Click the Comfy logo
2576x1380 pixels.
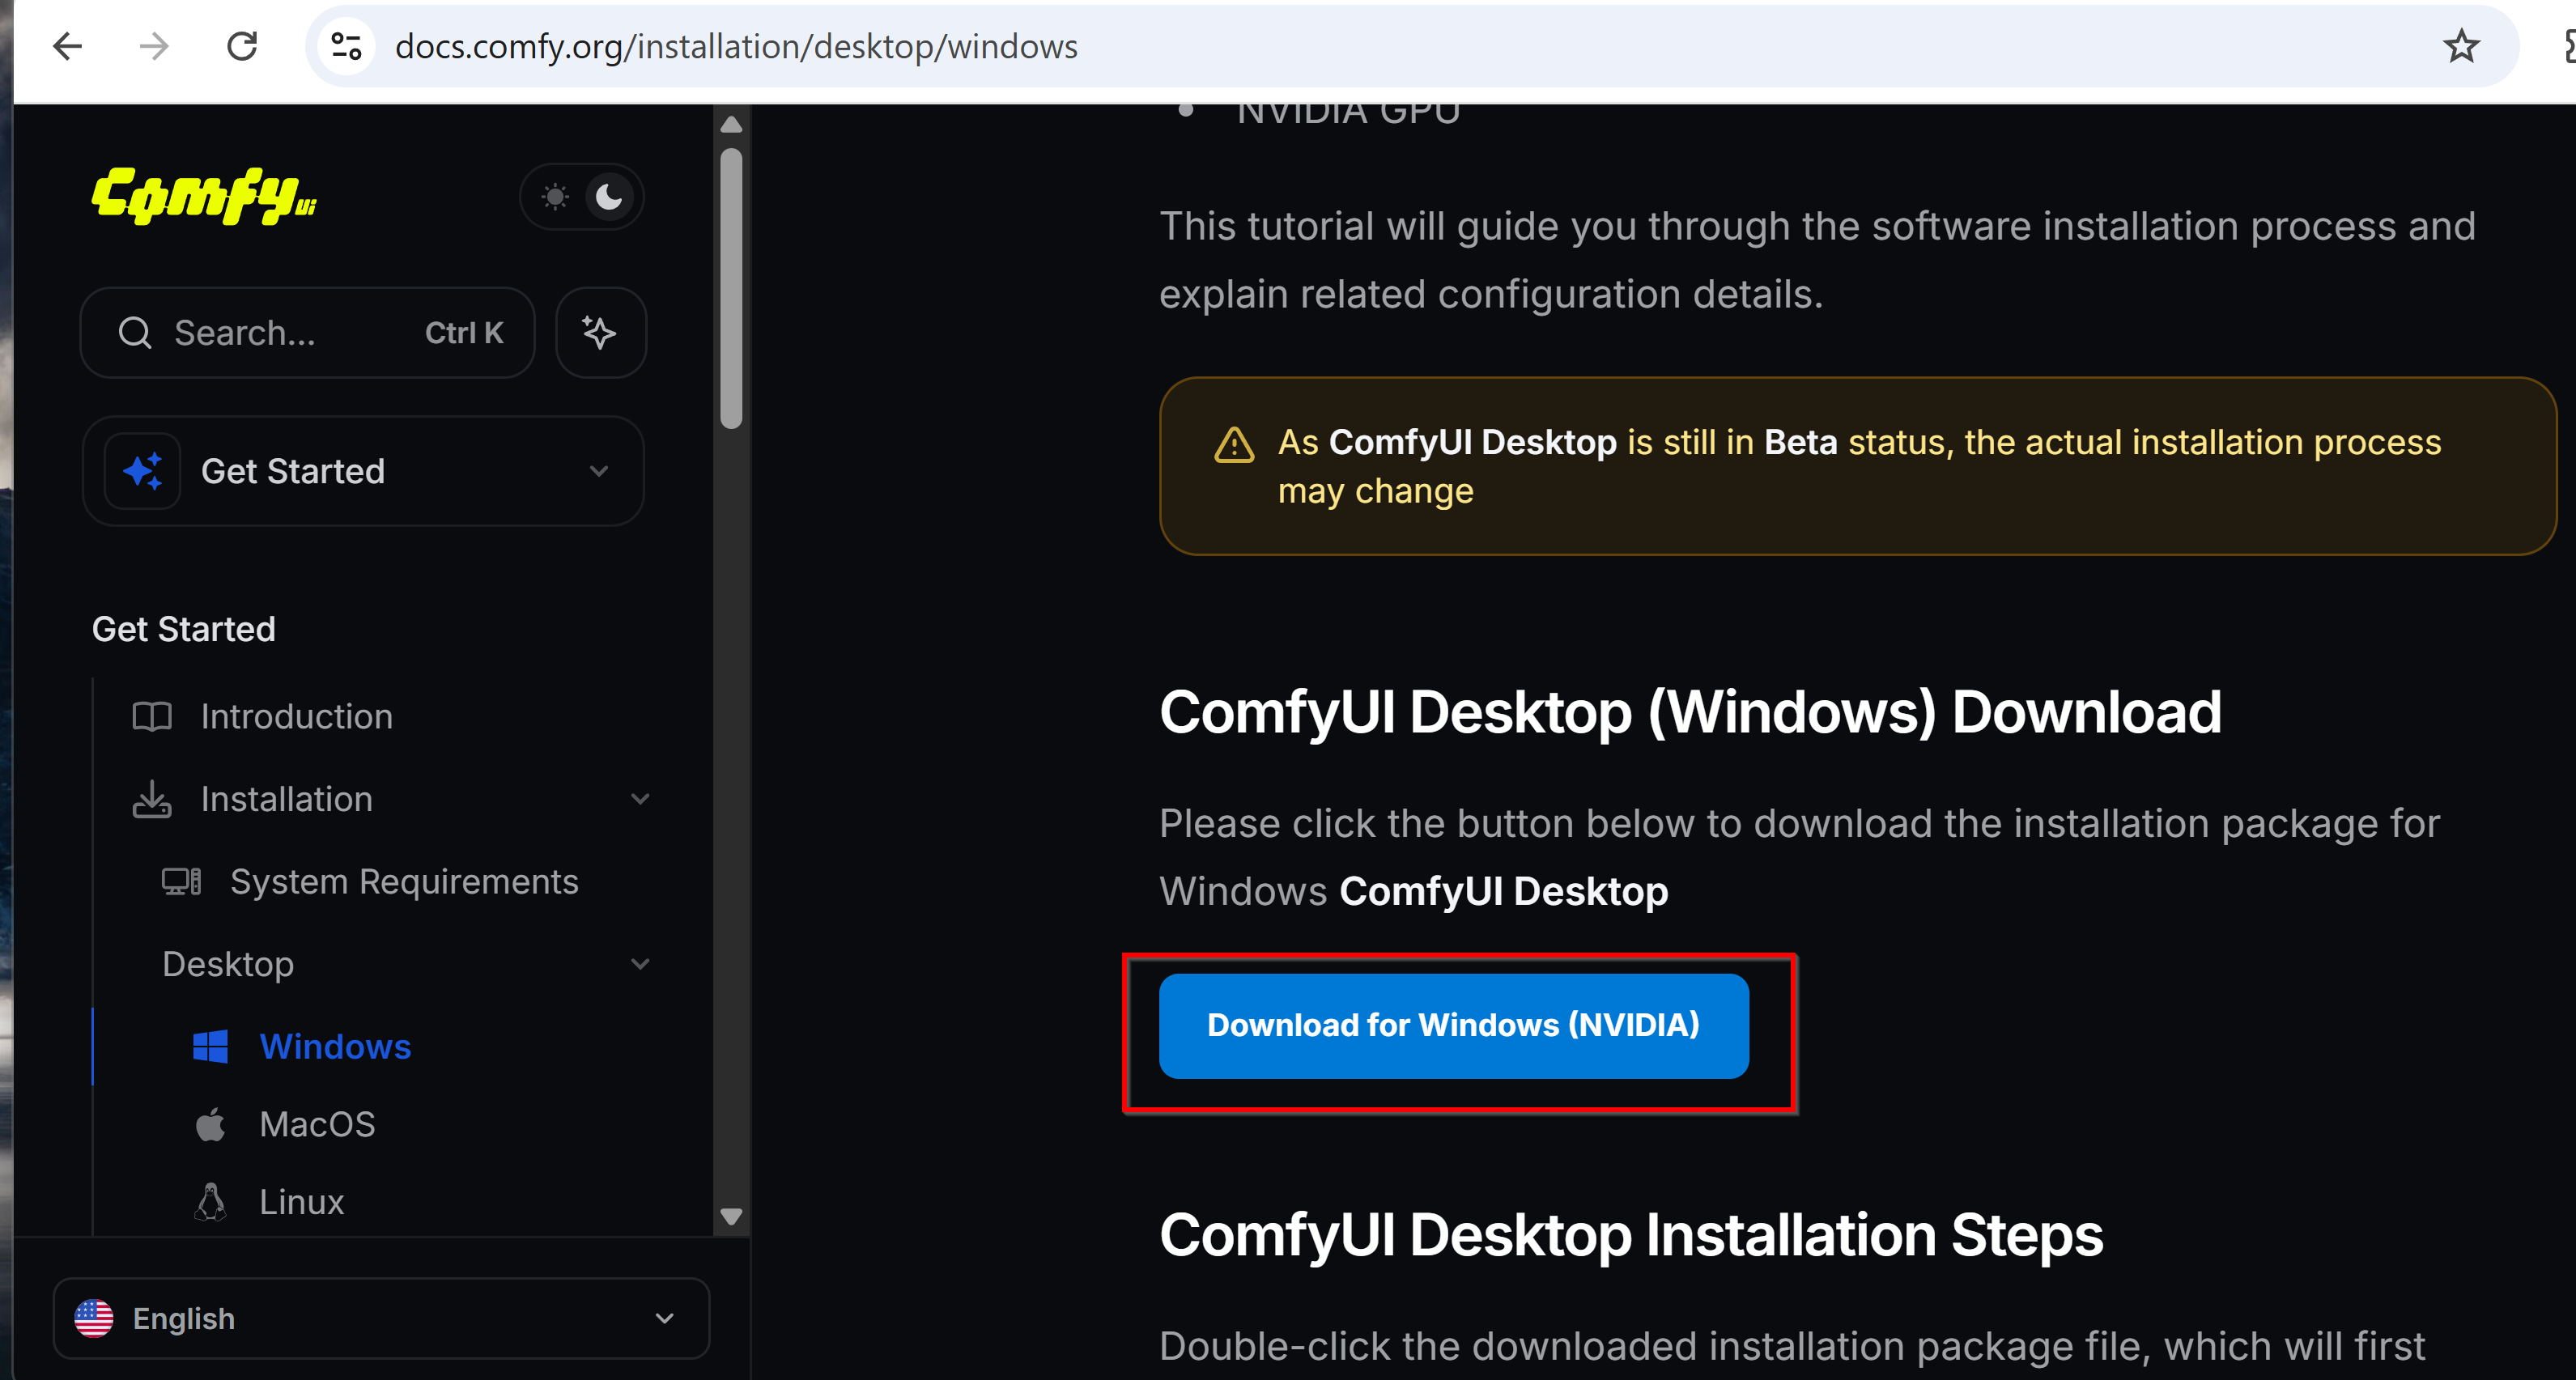pos(204,196)
